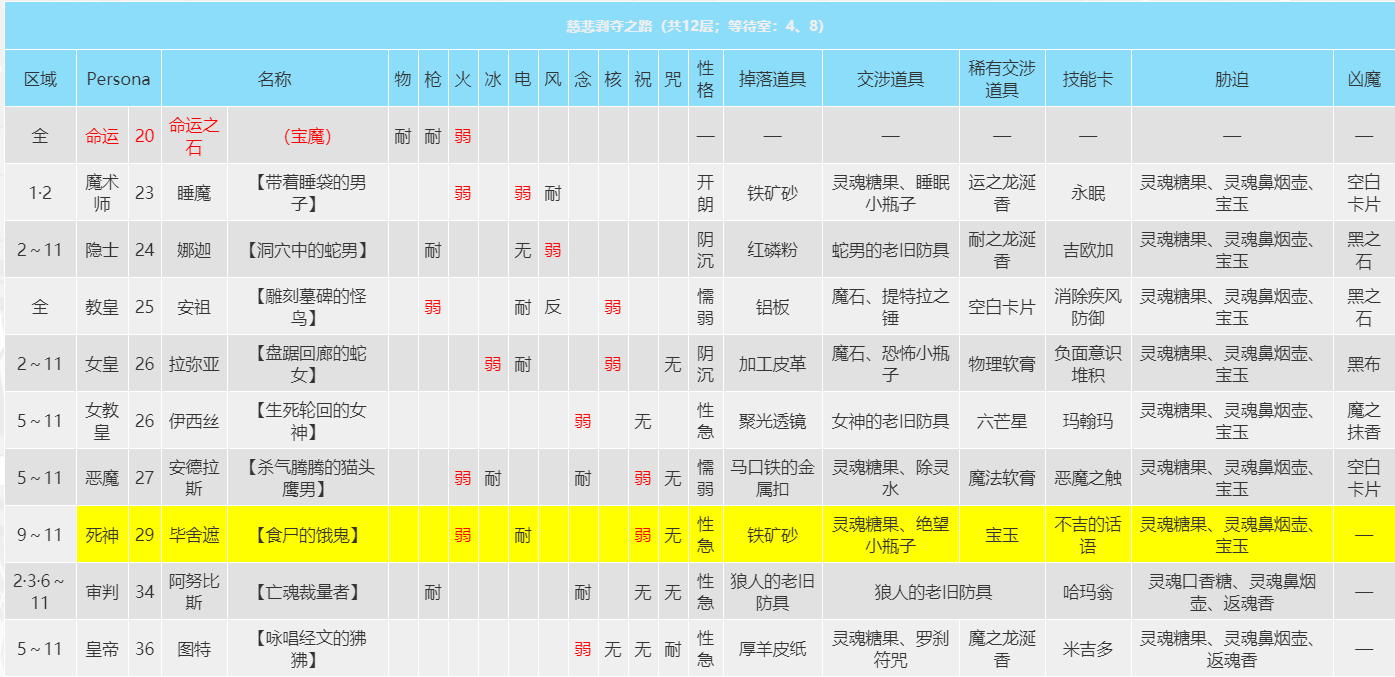Image resolution: width=1395 pixels, height=677 pixels.
Task: Select the 魔之龙涎香 cell
Action: [x=1002, y=649]
